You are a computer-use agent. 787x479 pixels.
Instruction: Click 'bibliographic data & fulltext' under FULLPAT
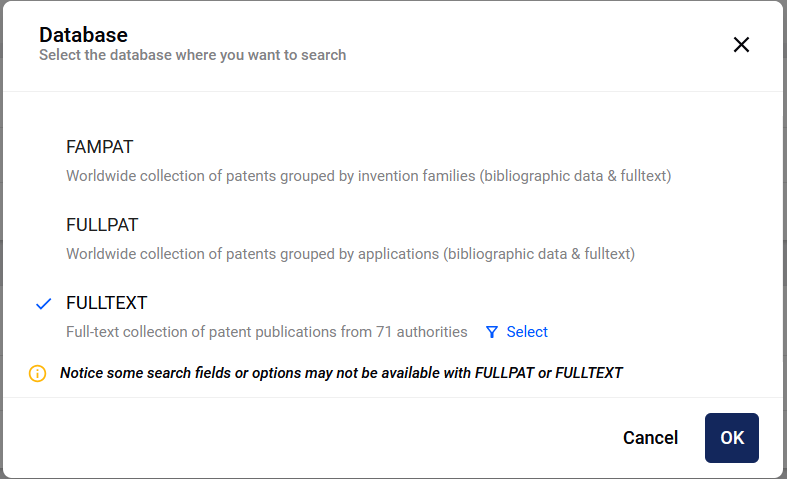coord(539,254)
